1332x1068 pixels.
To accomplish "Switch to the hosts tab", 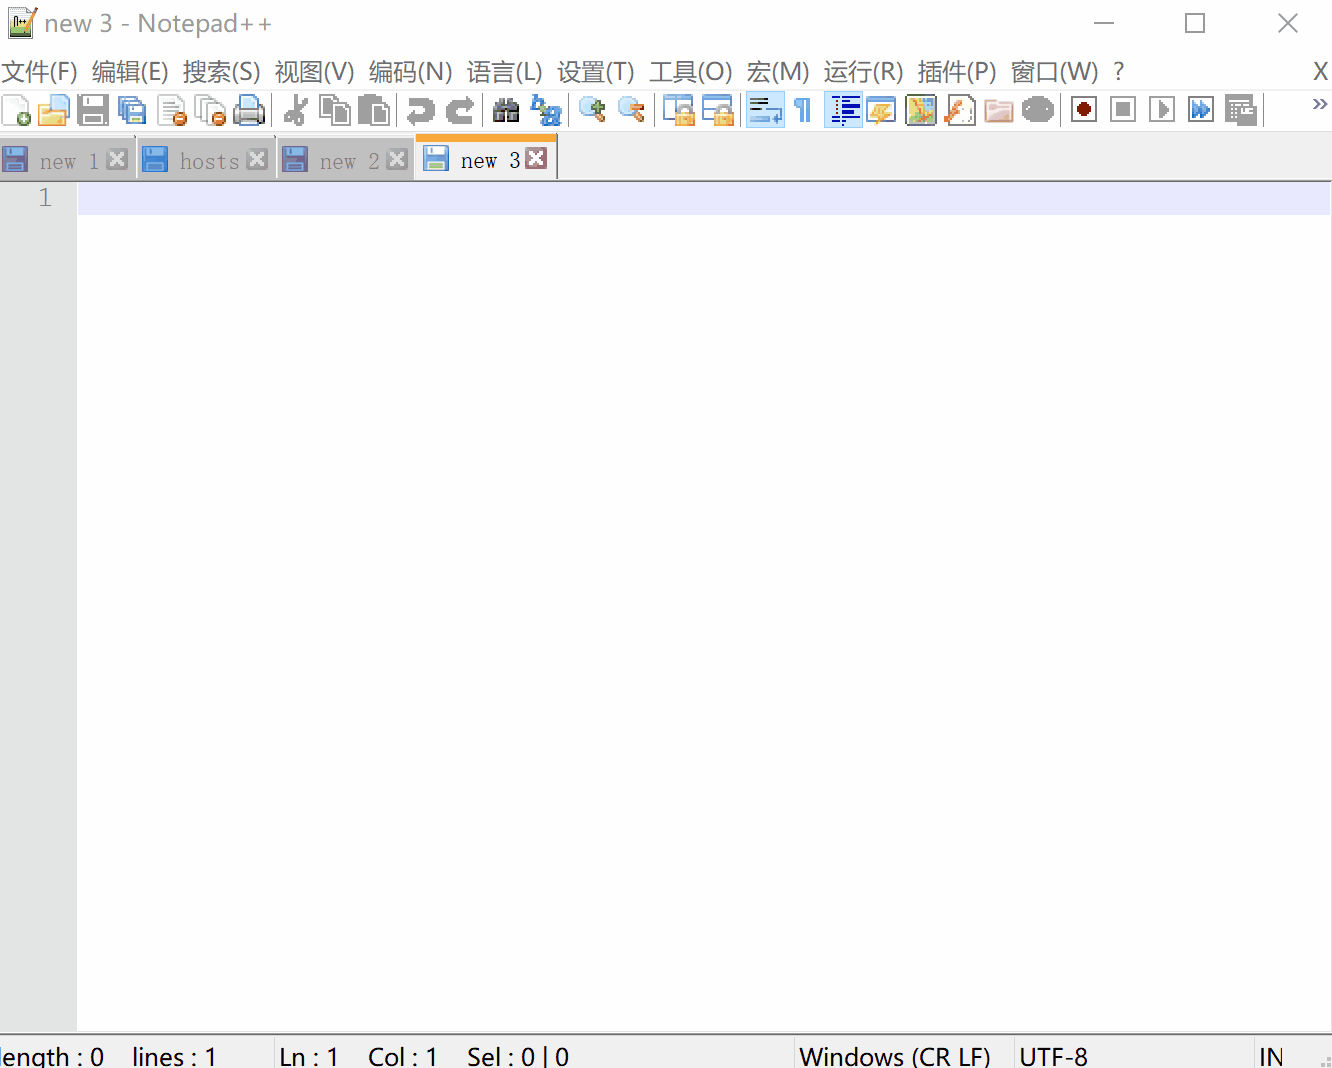I will 207,160.
